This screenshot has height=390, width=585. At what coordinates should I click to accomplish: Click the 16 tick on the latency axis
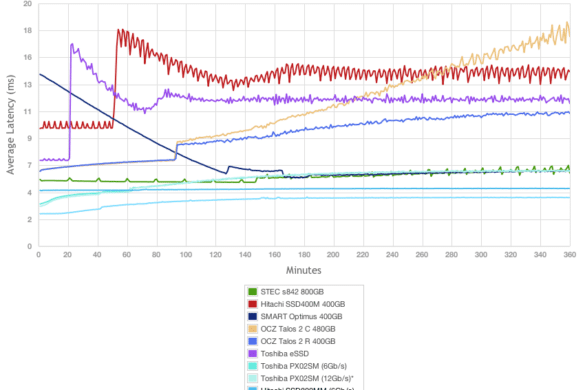coord(28,57)
